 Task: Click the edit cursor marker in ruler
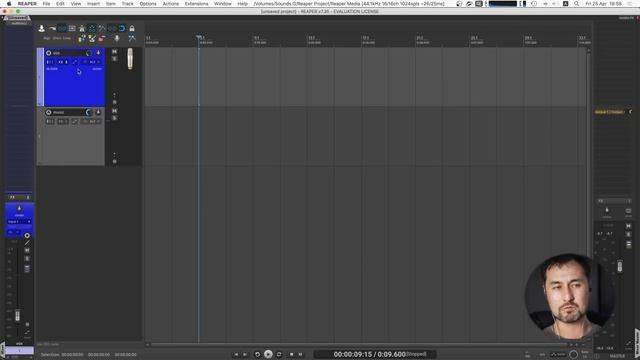199,37
